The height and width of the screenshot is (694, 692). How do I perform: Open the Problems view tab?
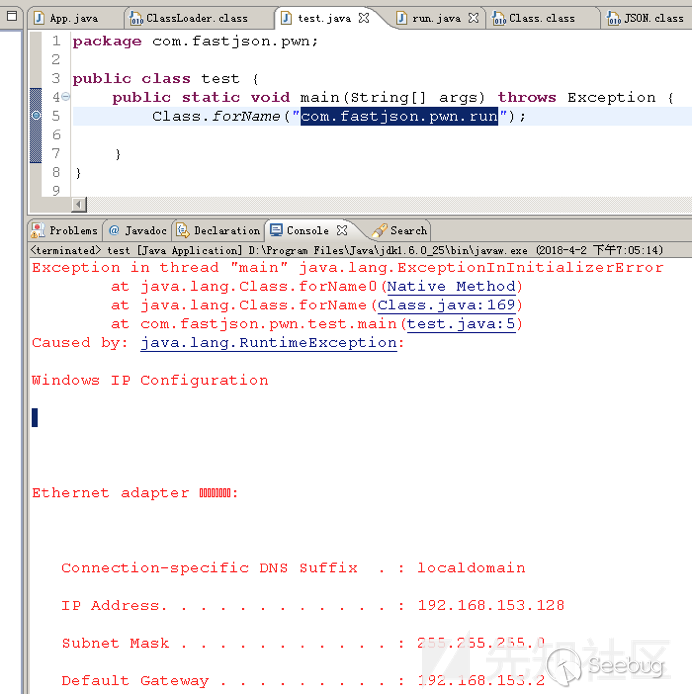point(66,230)
